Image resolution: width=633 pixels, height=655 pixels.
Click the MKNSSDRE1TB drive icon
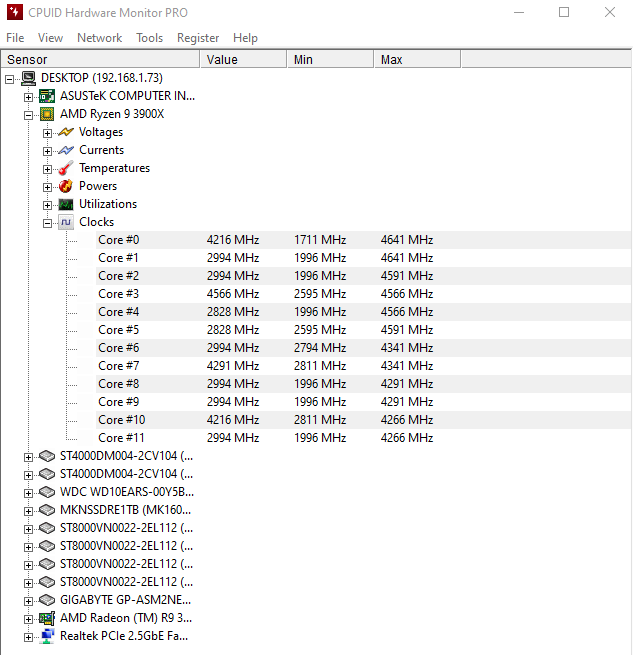[x=47, y=510]
